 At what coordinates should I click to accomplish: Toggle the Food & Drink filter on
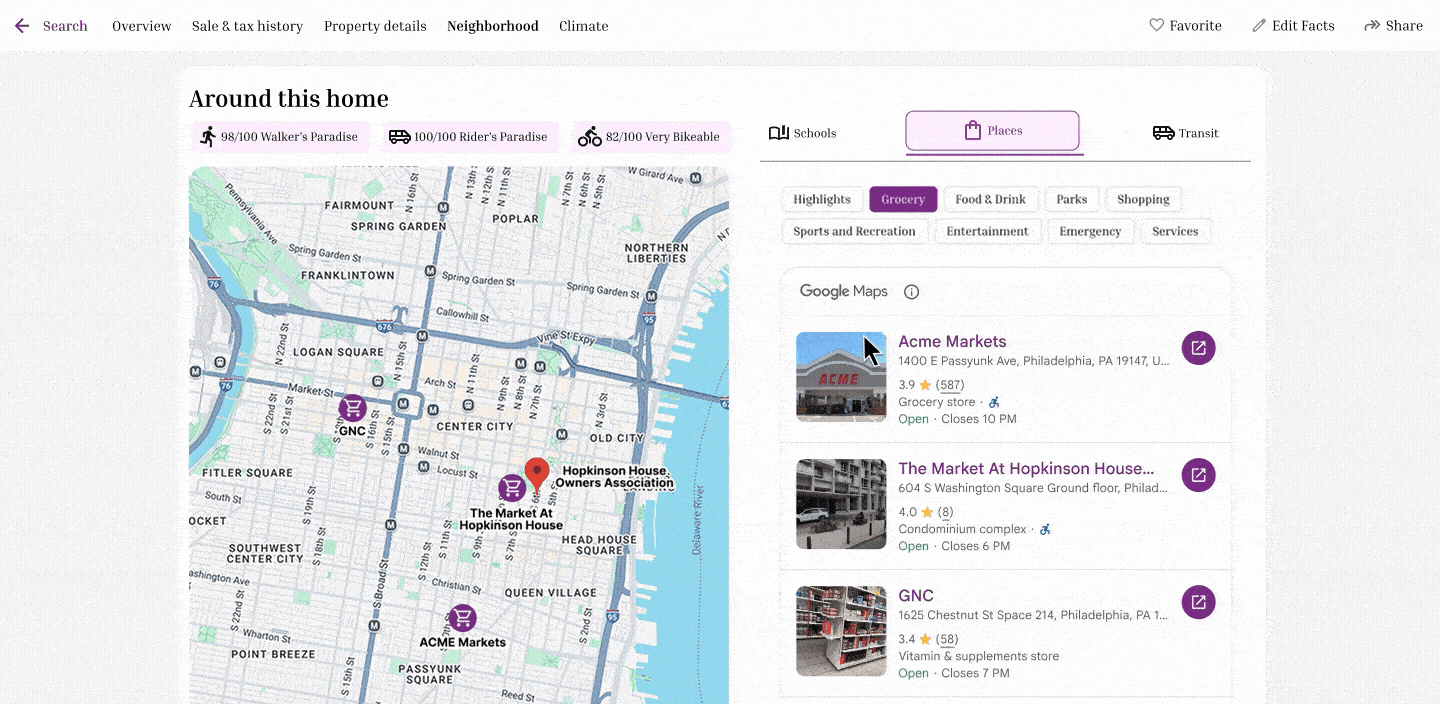pyautogui.click(x=990, y=199)
